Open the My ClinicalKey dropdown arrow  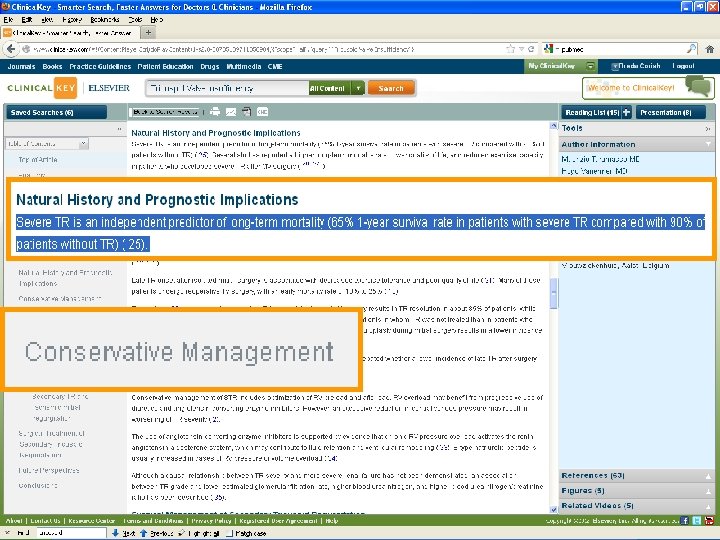[x=591, y=66]
